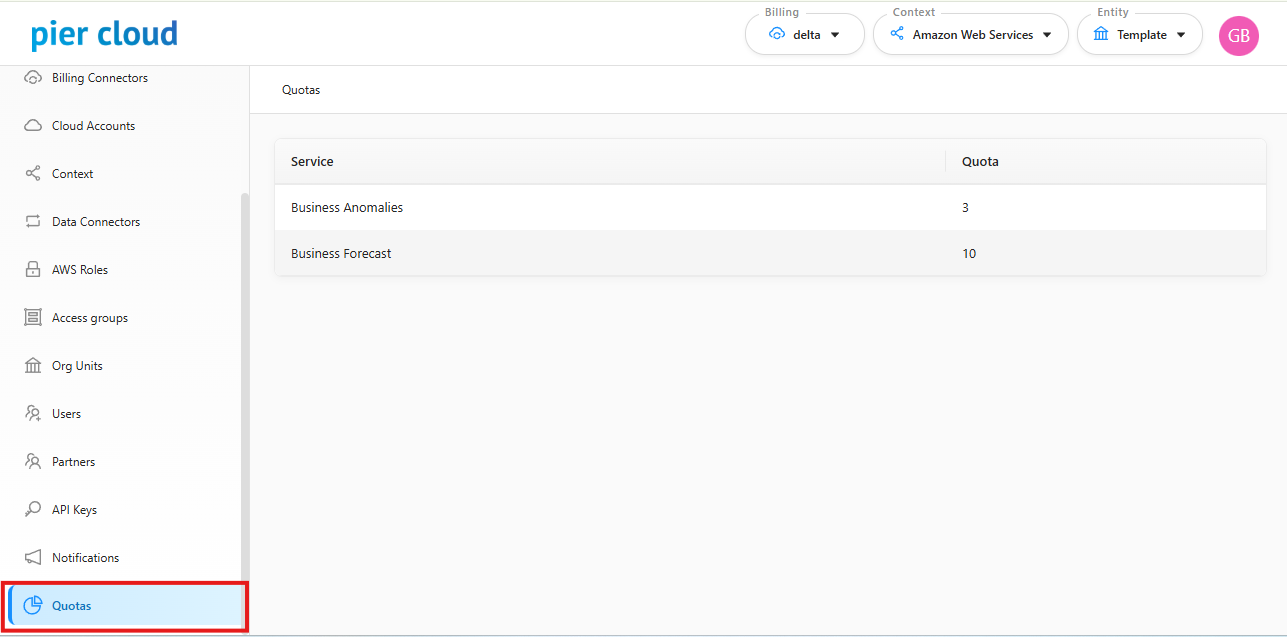Go to the Users menu item
1287x637 pixels.
coord(66,414)
